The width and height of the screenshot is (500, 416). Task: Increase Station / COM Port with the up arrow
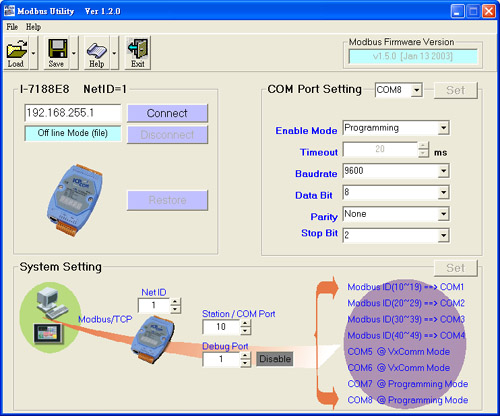[245, 323]
